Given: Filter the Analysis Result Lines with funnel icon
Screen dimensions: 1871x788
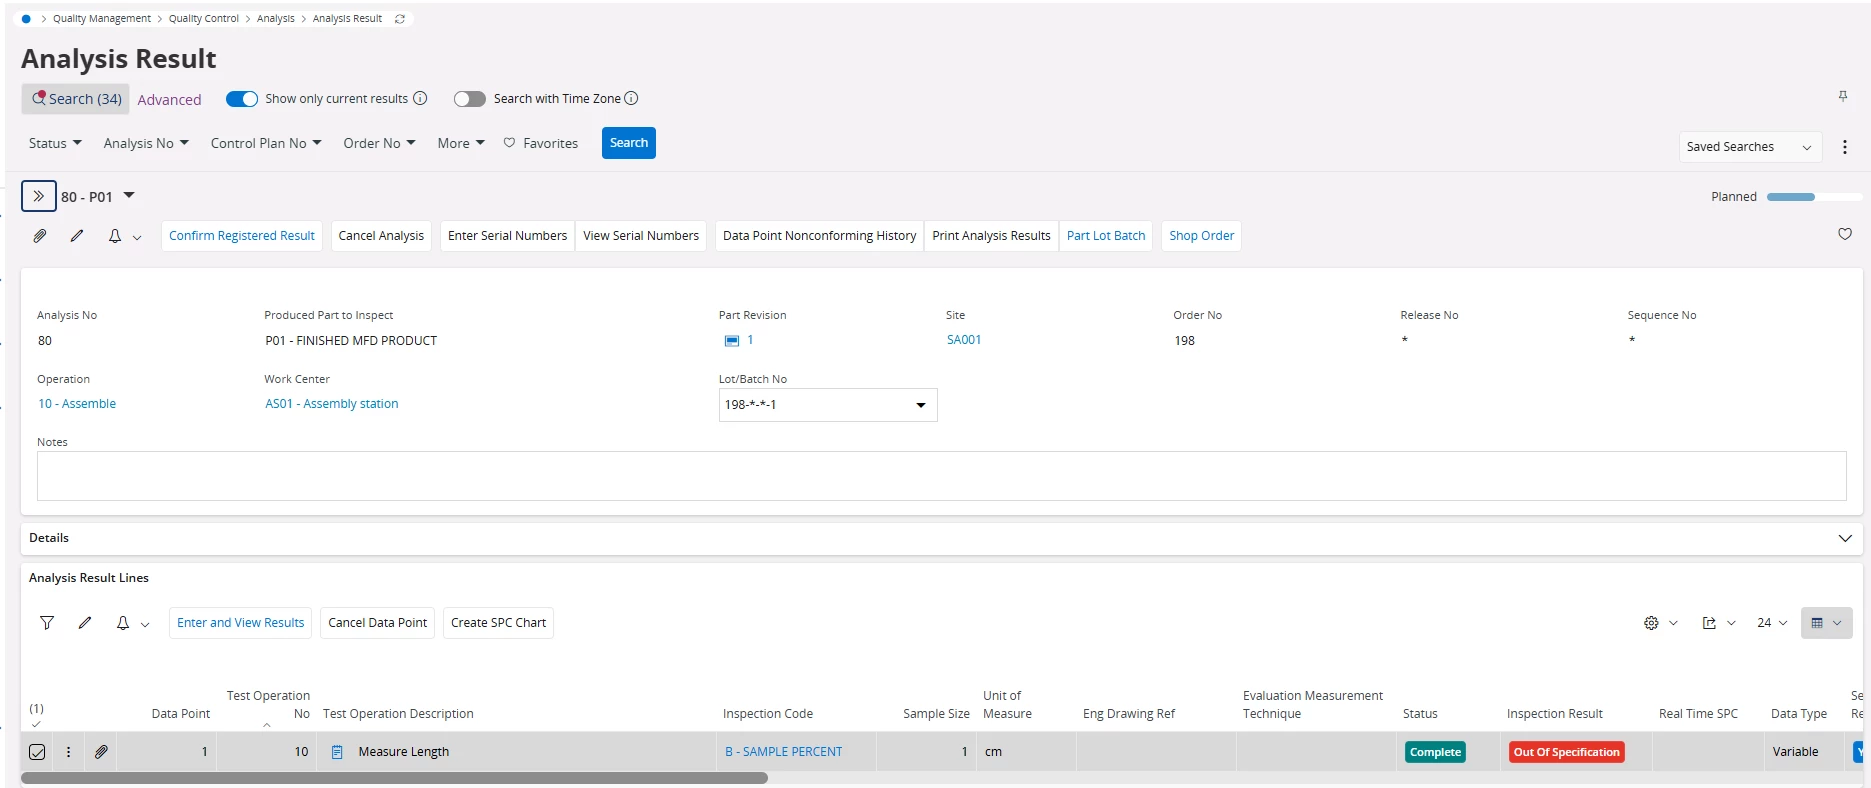Looking at the screenshot, I should point(47,623).
